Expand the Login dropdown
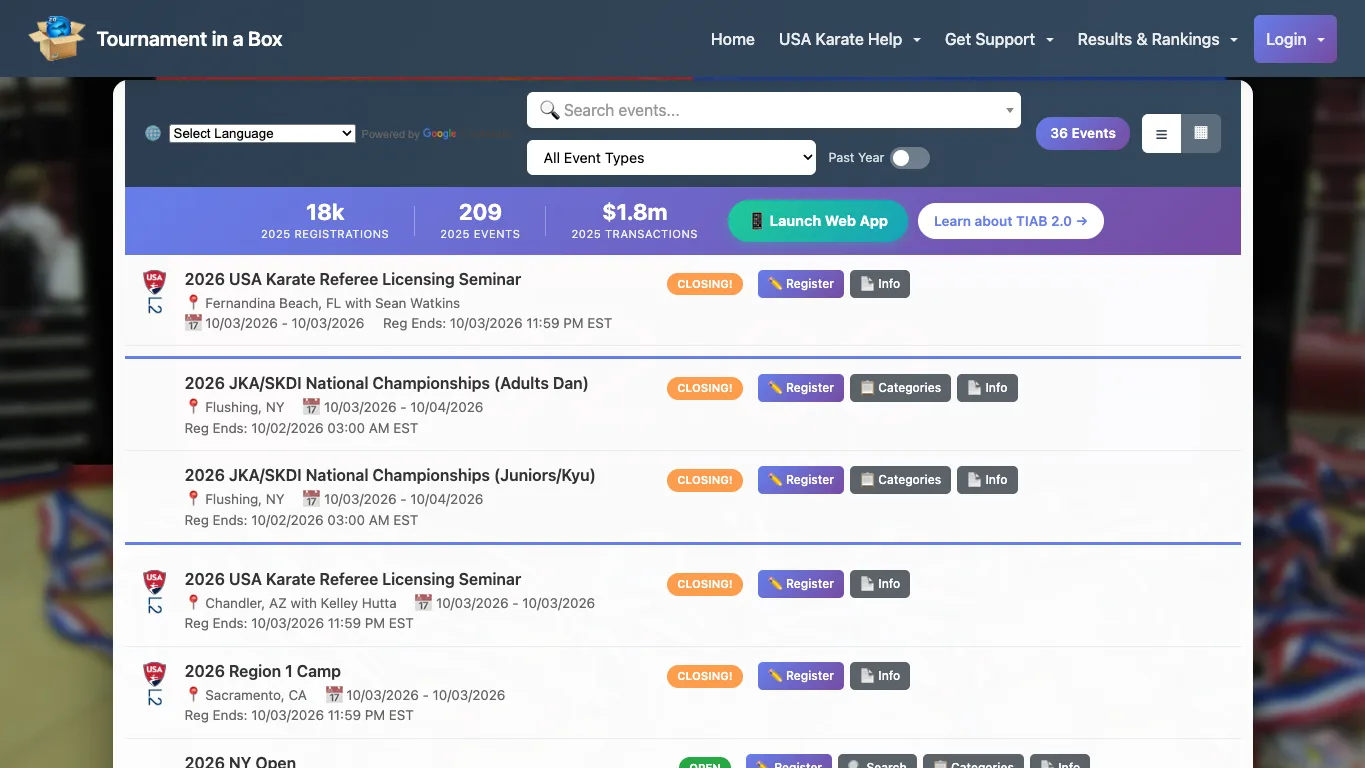 (1295, 39)
